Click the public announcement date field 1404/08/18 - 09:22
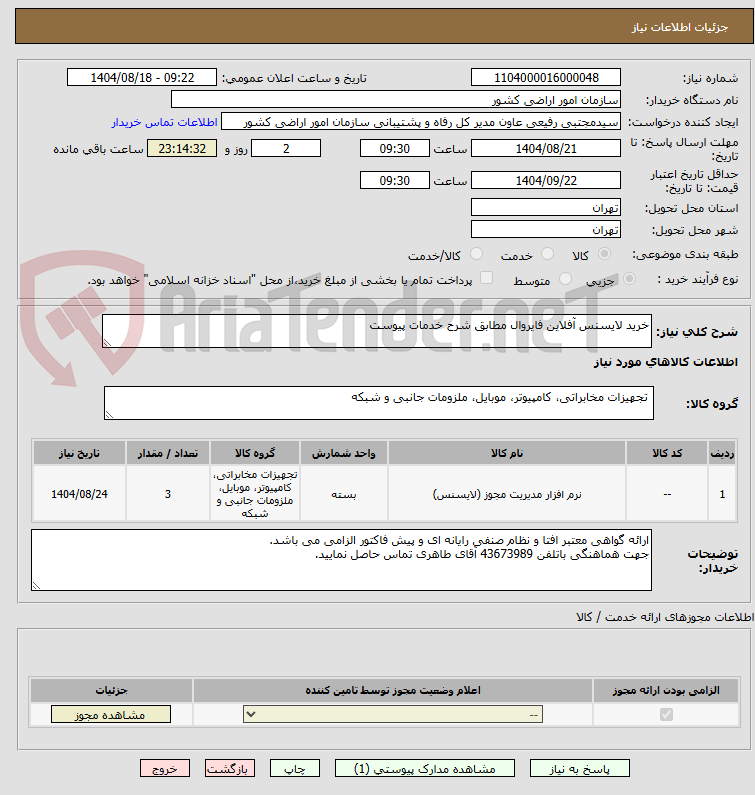 click(142, 78)
